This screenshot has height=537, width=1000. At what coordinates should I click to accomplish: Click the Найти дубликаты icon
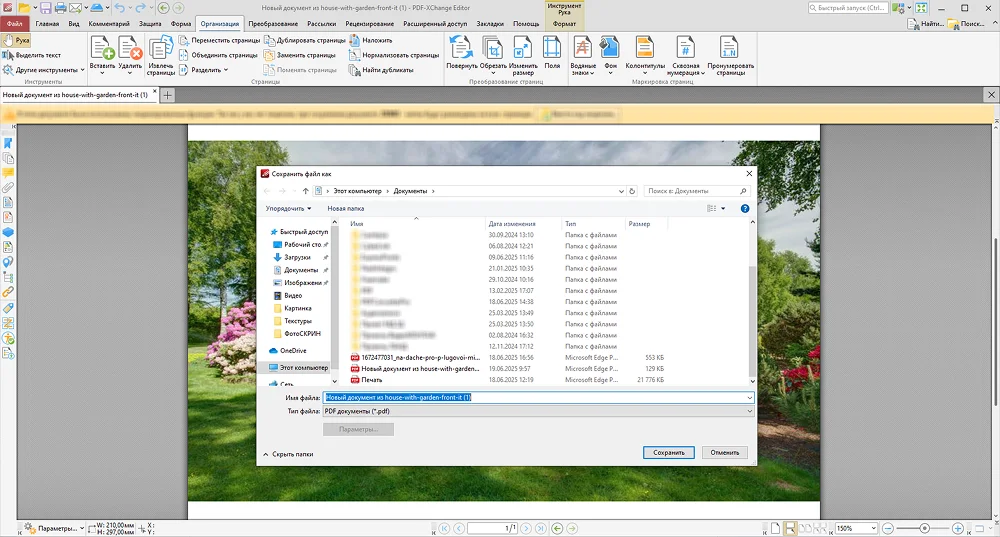355,70
